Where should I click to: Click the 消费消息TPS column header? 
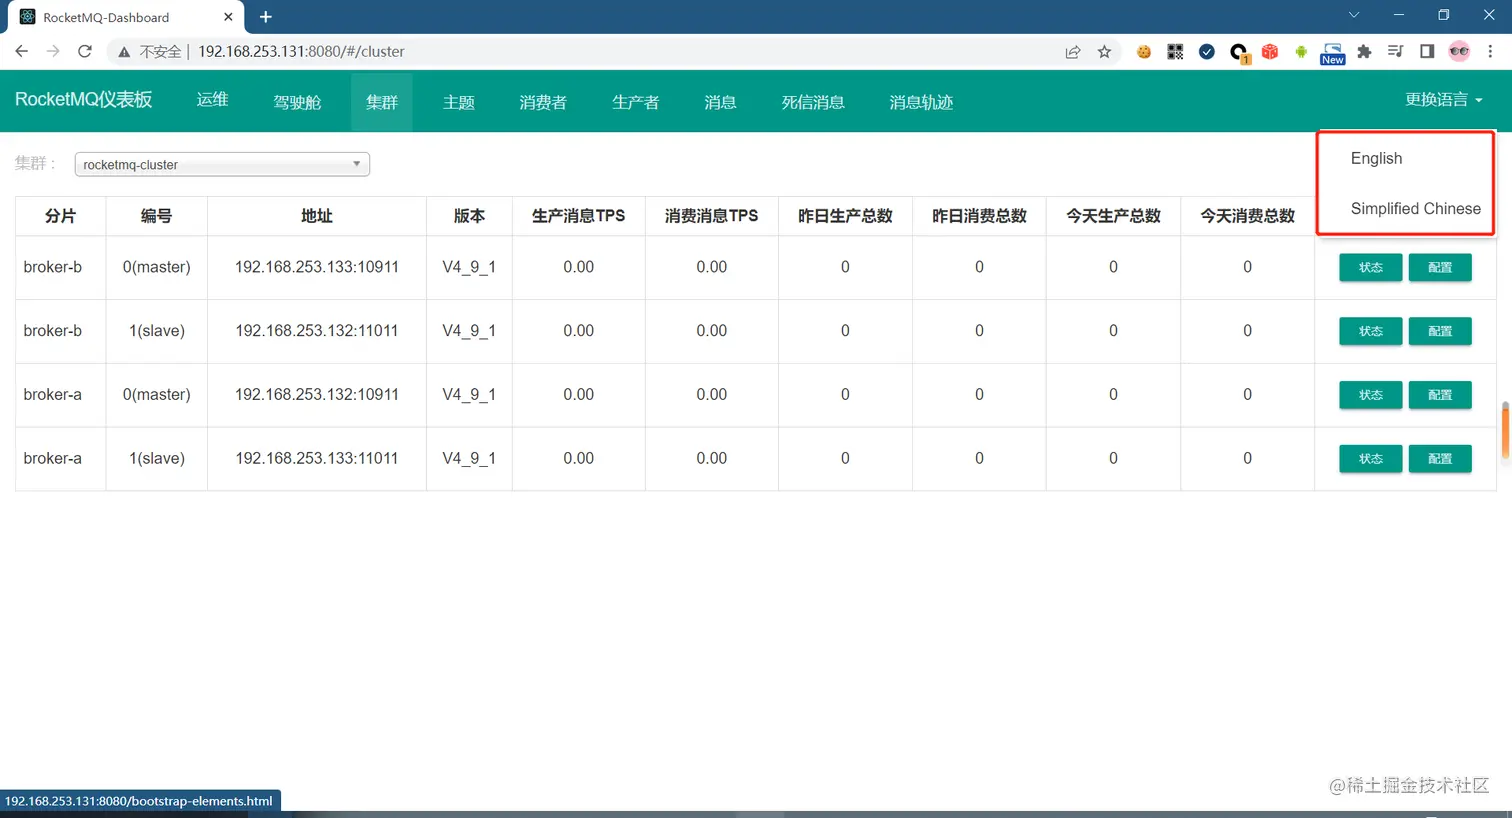[712, 216]
